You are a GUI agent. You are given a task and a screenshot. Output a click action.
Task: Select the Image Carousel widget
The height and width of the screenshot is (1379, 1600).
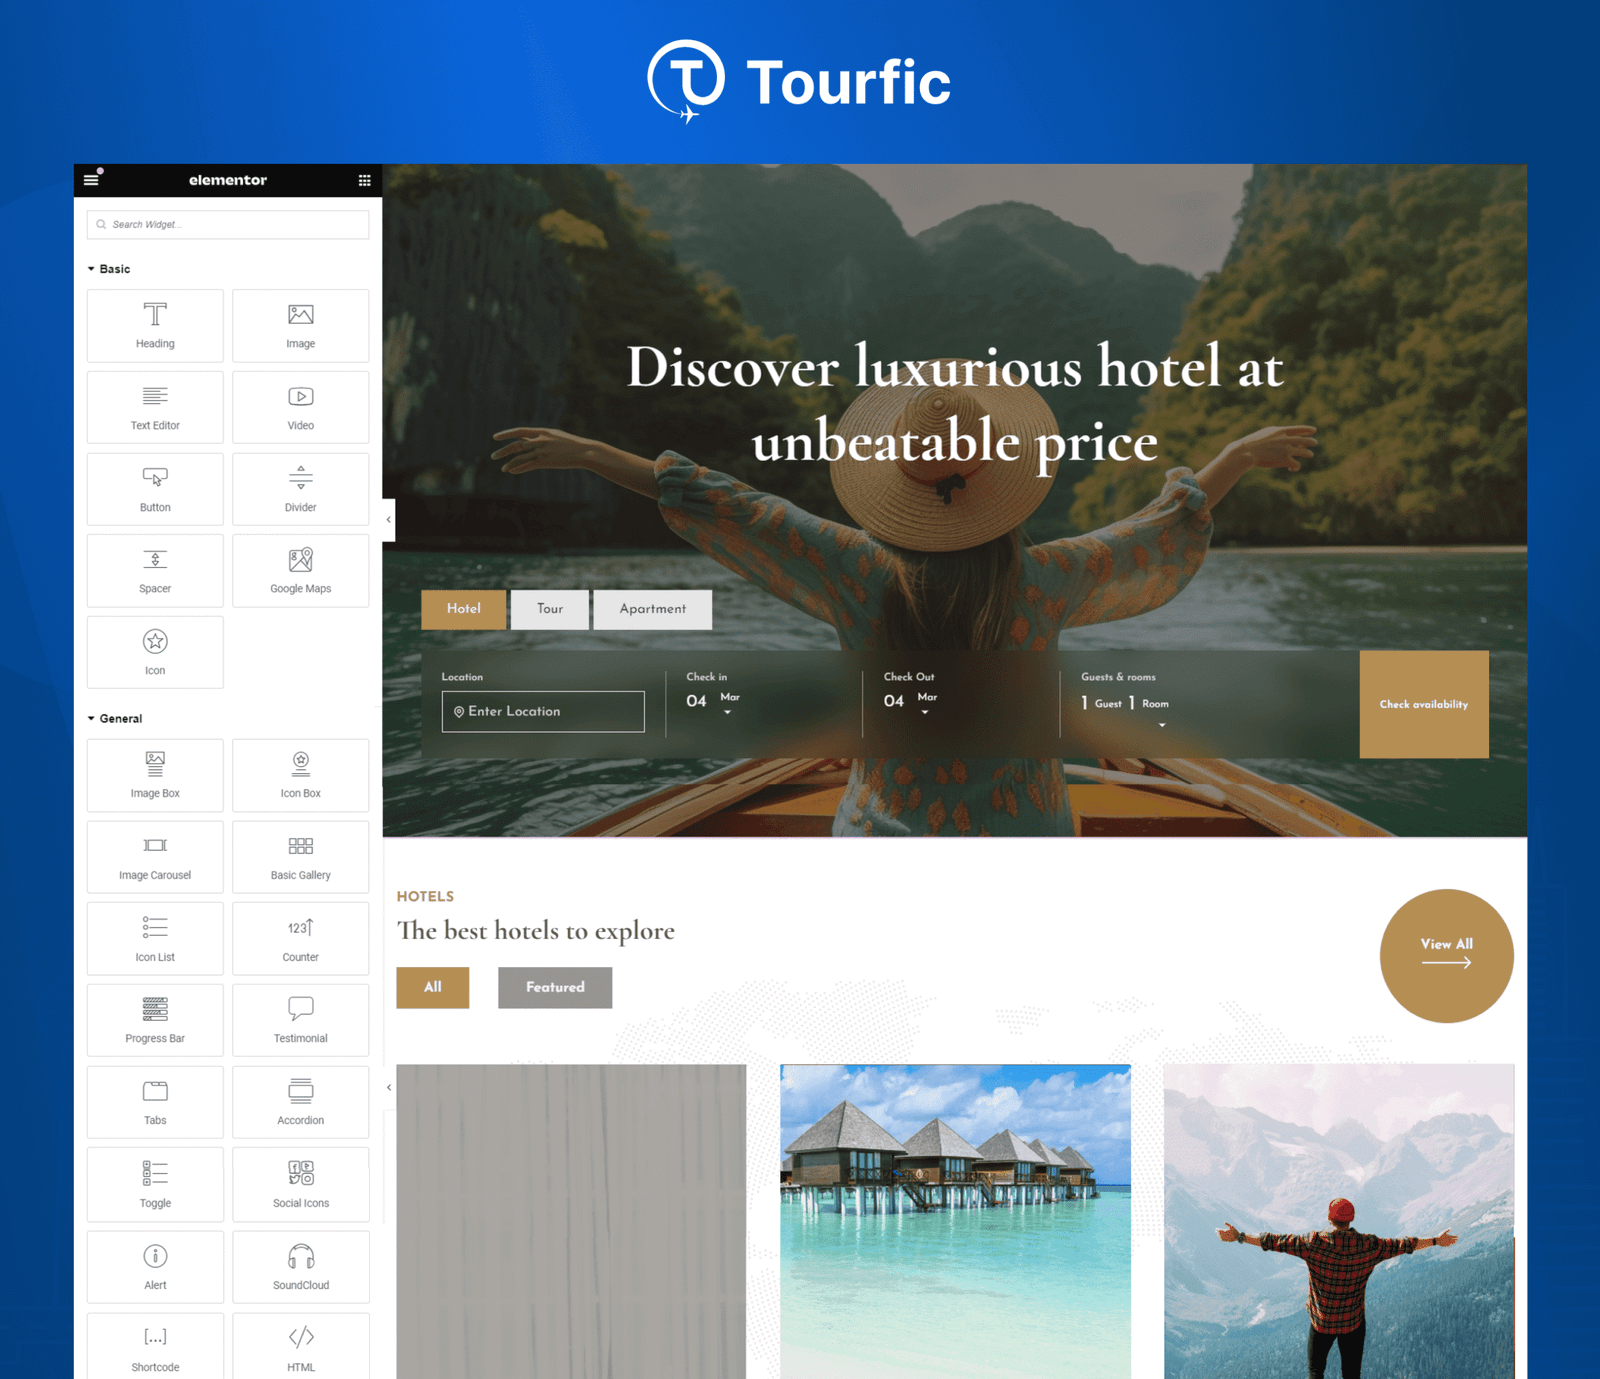(x=155, y=858)
